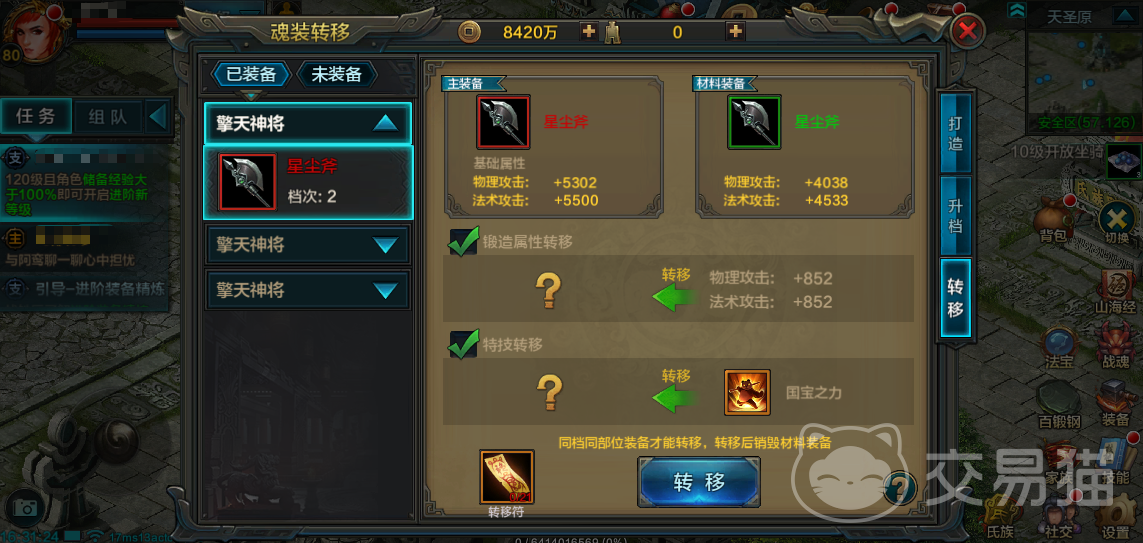Expand the third 擎天神将 list

[x=308, y=290]
